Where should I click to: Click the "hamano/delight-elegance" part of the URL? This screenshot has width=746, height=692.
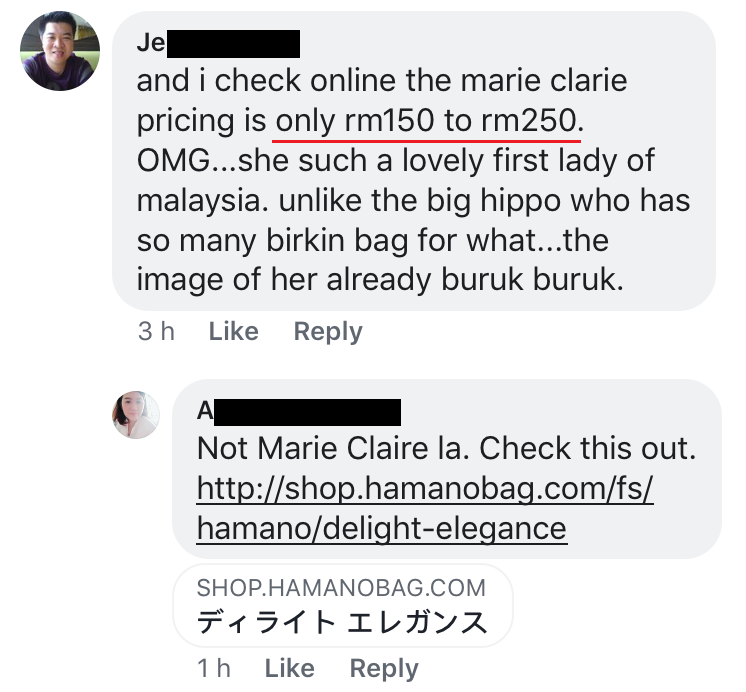[382, 527]
